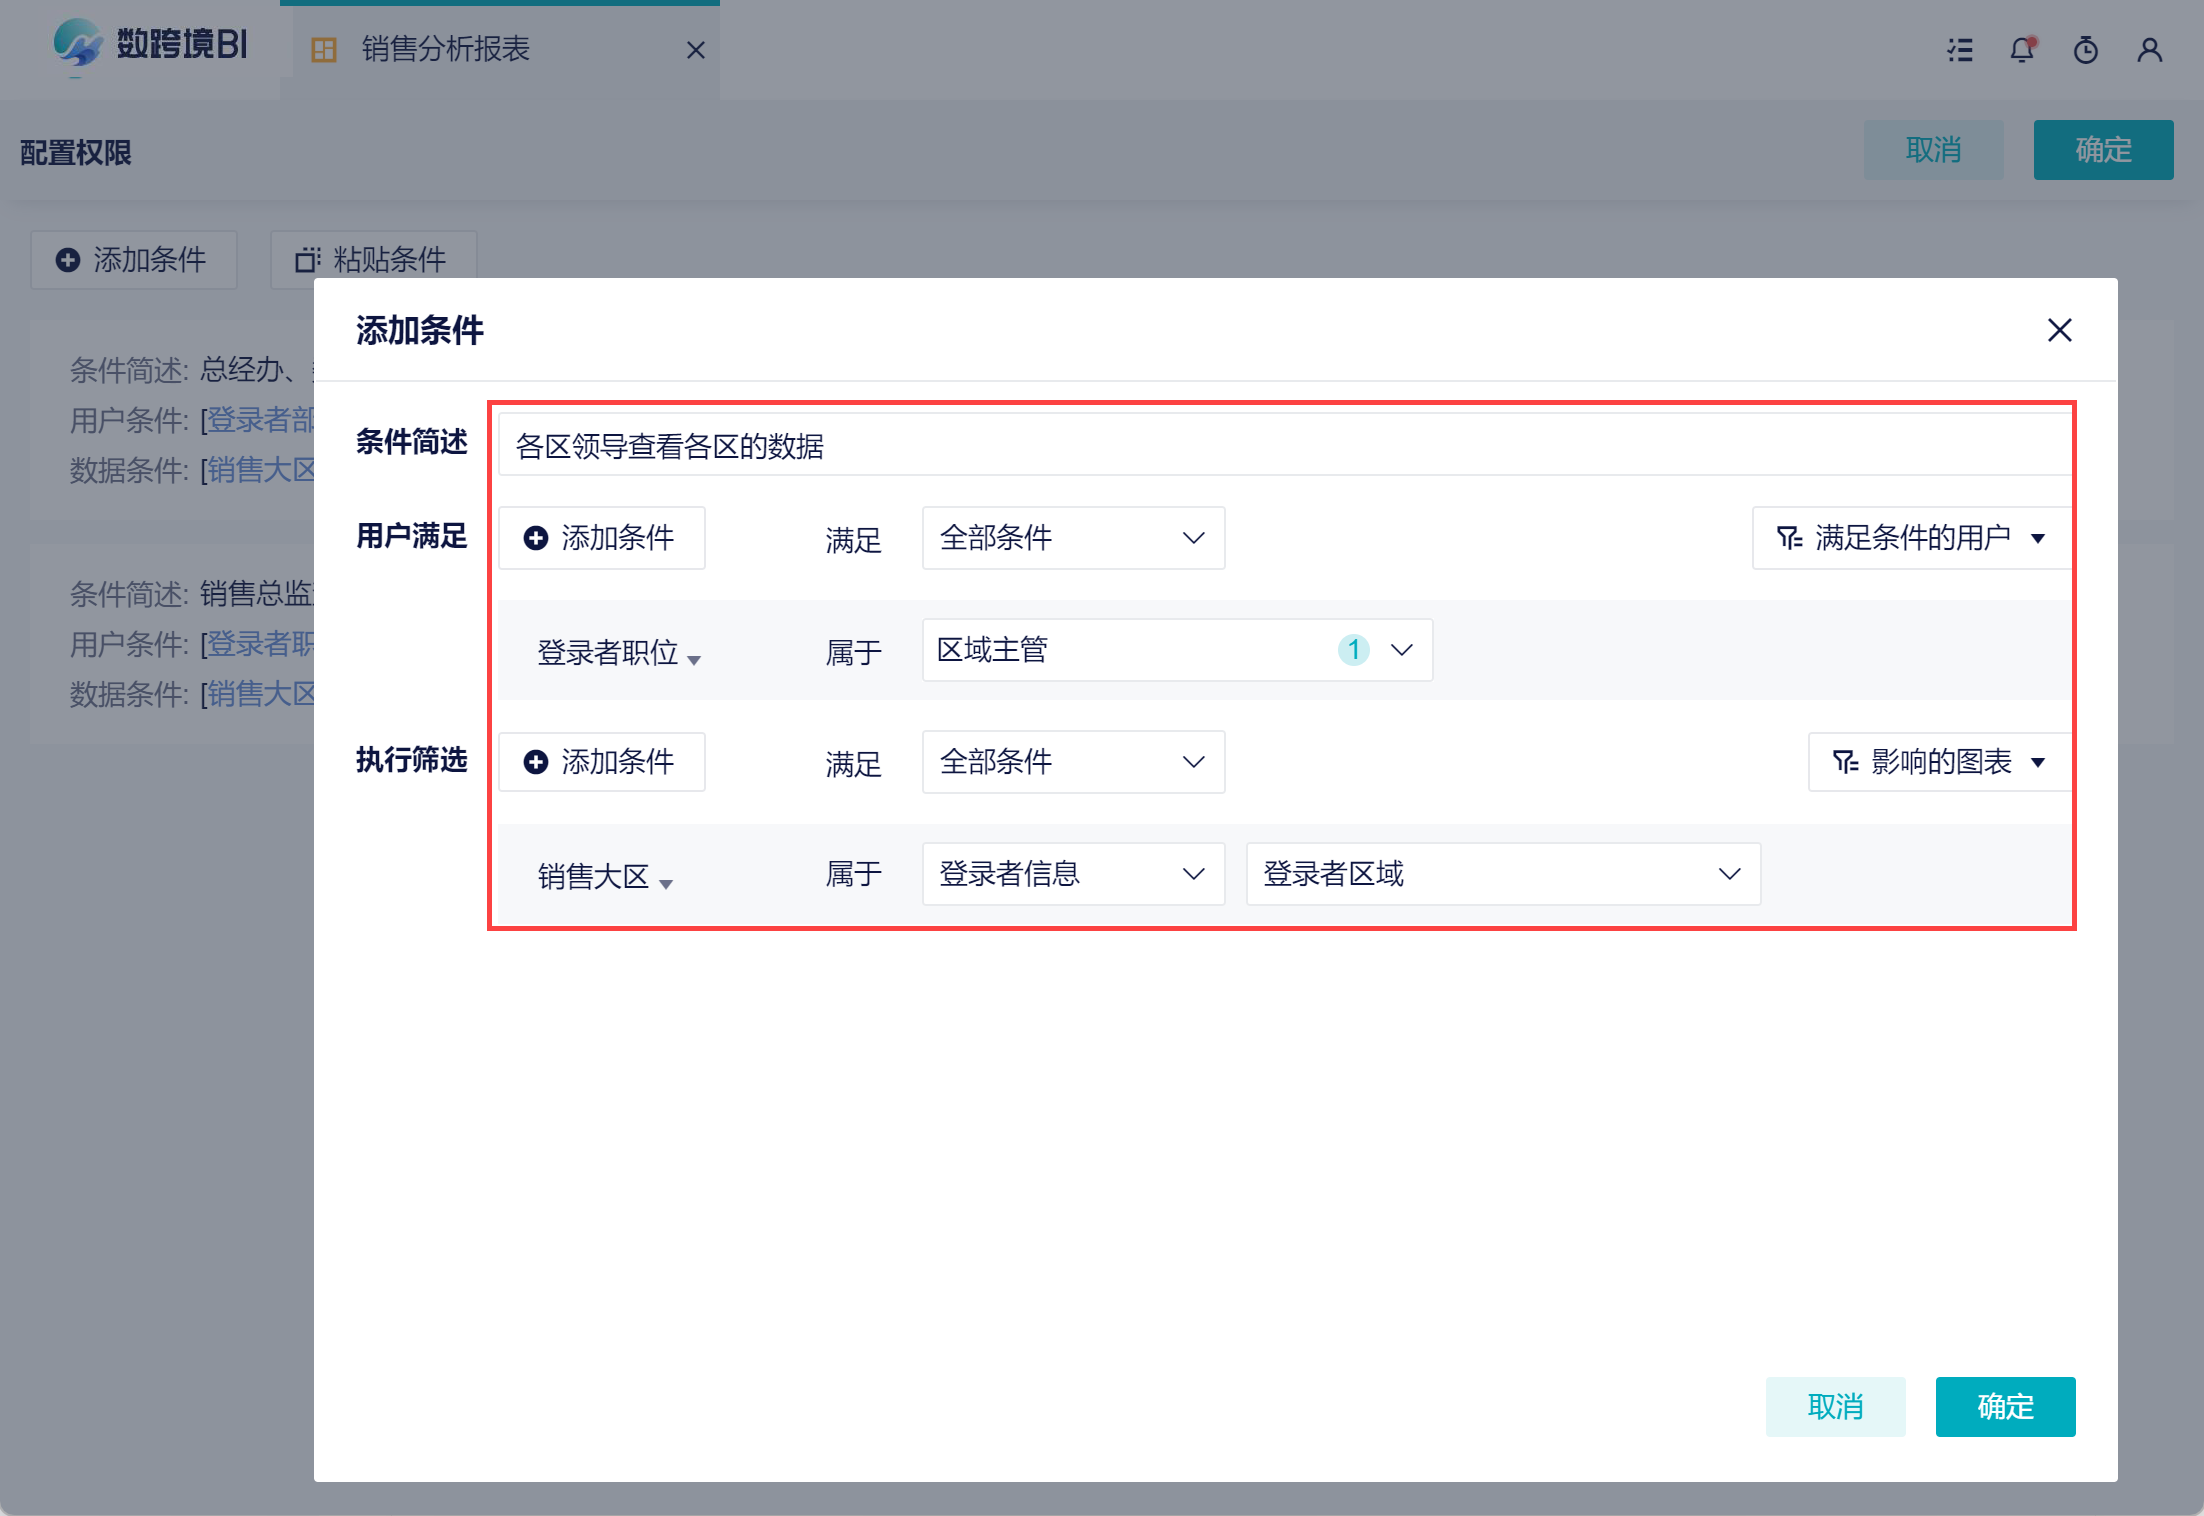Image resolution: width=2204 pixels, height=1516 pixels.
Task: Expand 全部条件 dropdown under 用户满足
Action: click(x=1072, y=538)
